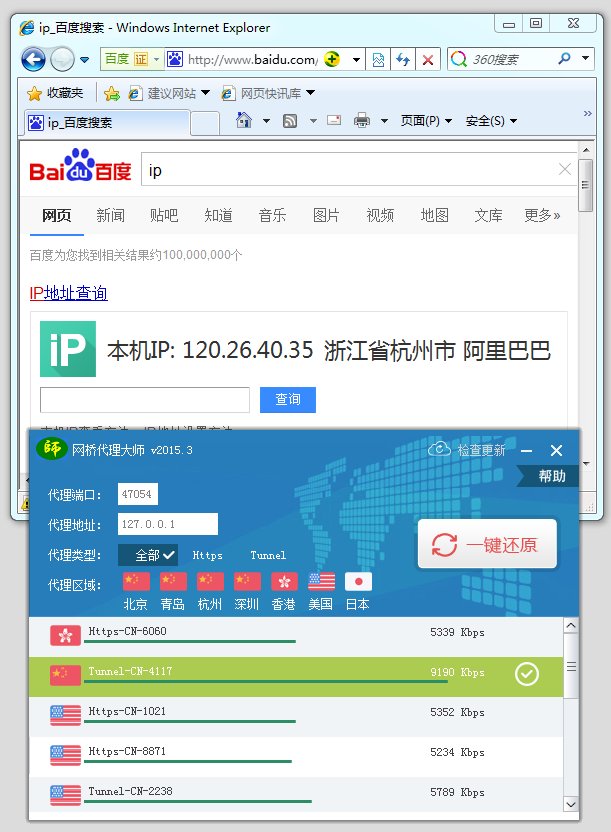Clear the Baidu search box with X

click(565, 169)
